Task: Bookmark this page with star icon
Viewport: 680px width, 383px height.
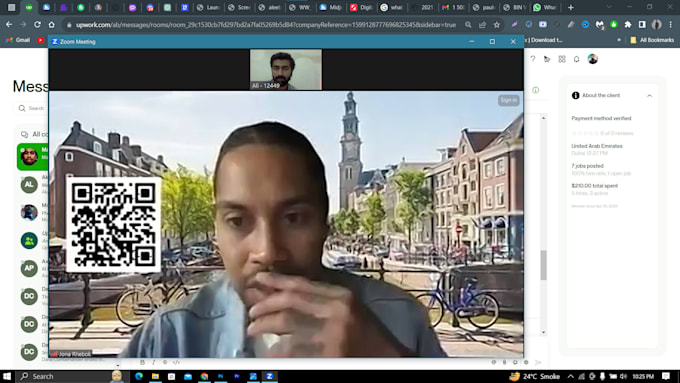Action: [497, 25]
